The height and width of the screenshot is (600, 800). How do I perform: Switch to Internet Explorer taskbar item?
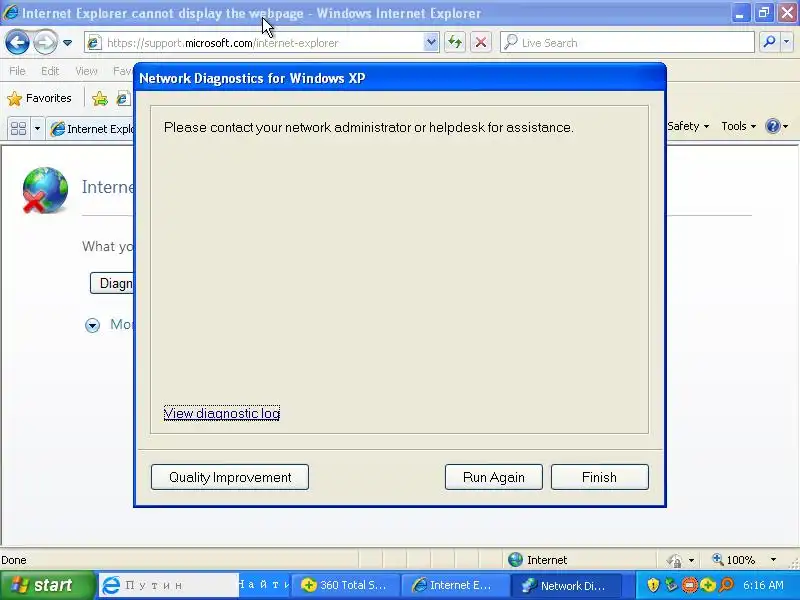(x=455, y=585)
